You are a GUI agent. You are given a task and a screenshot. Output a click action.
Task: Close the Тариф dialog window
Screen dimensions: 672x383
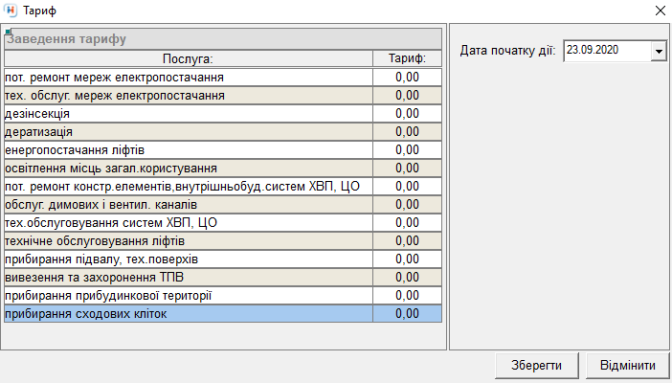point(660,11)
